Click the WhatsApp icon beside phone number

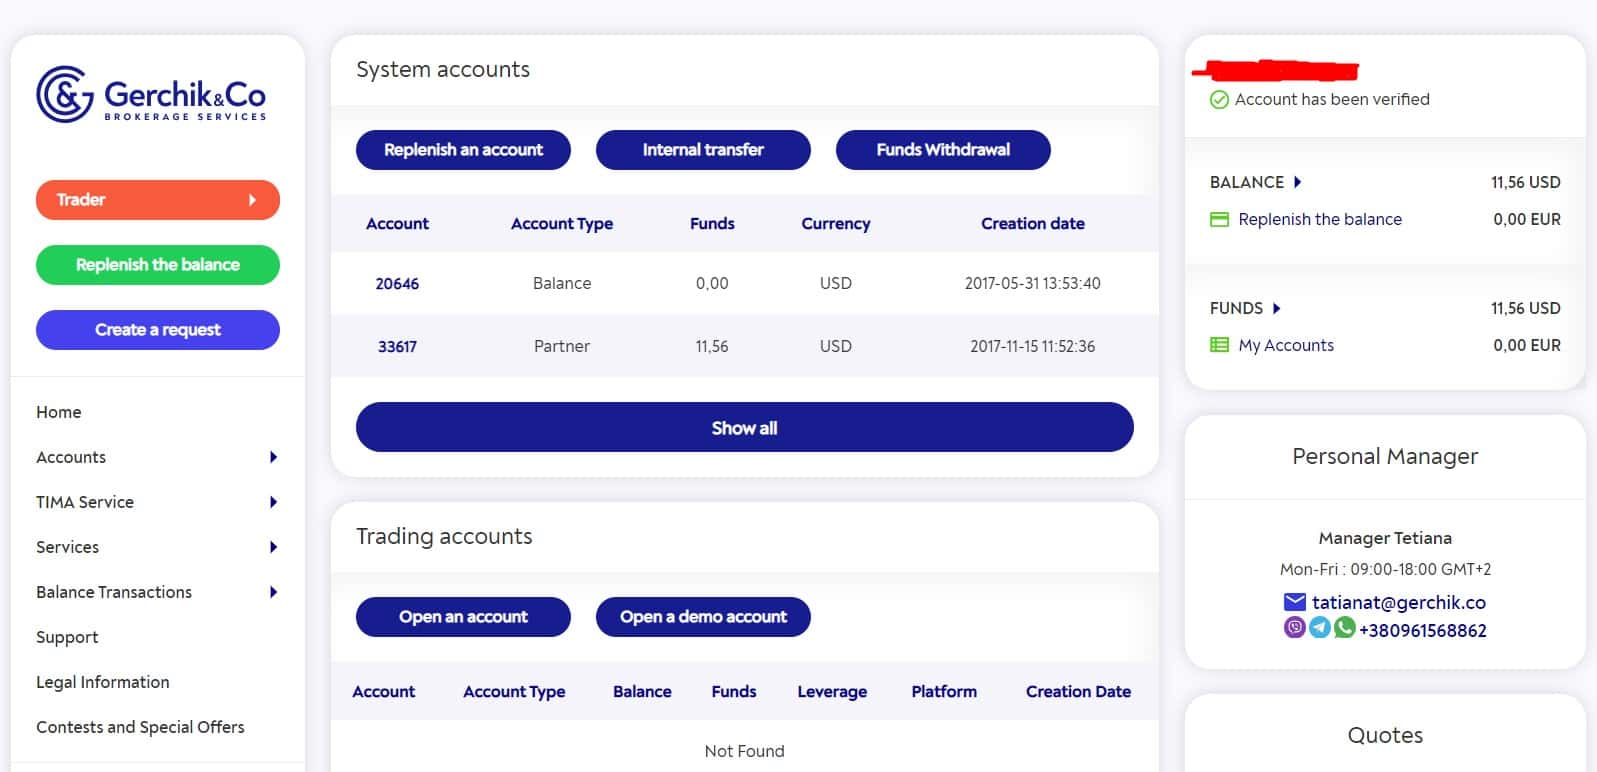coord(1344,628)
